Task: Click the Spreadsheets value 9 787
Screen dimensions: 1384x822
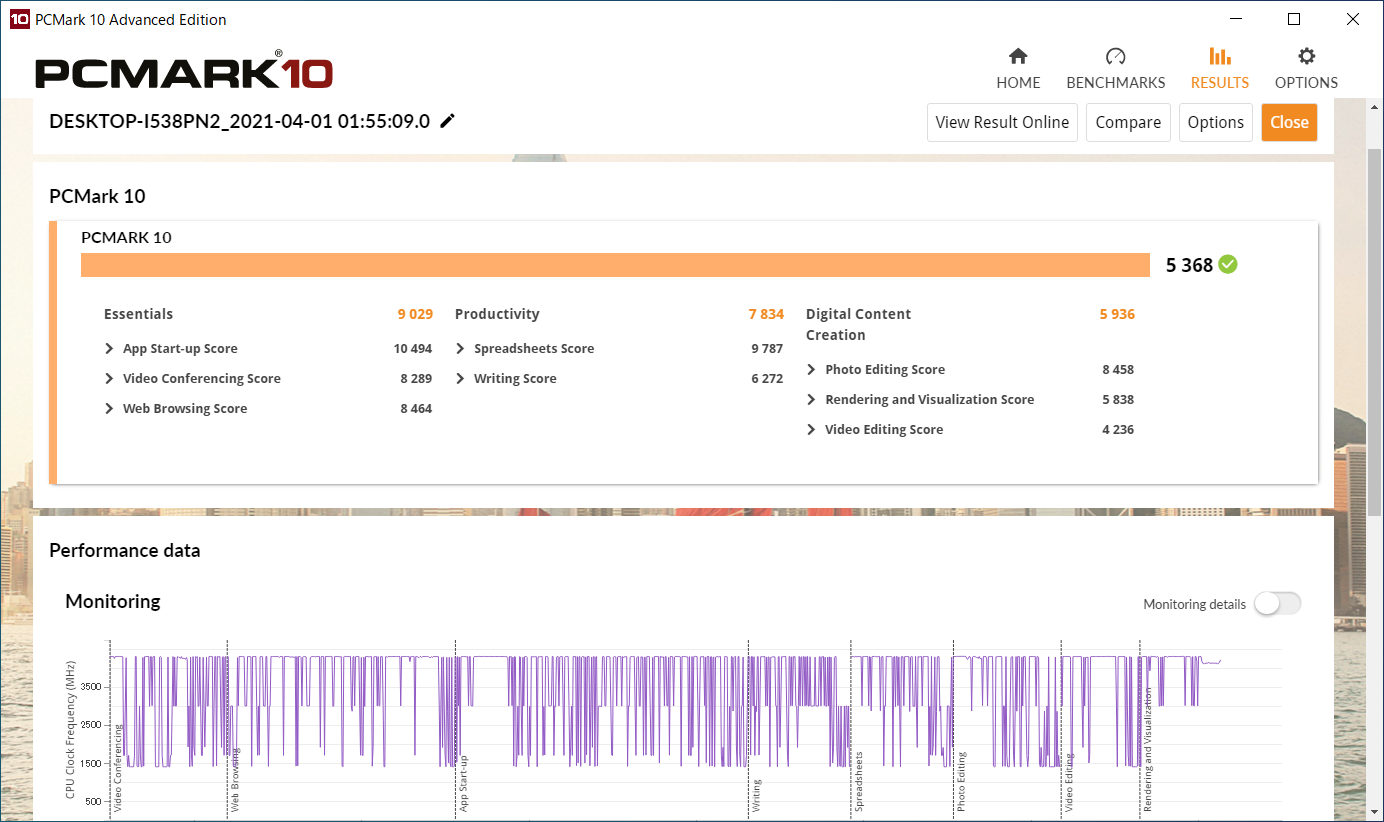Action: (x=767, y=348)
